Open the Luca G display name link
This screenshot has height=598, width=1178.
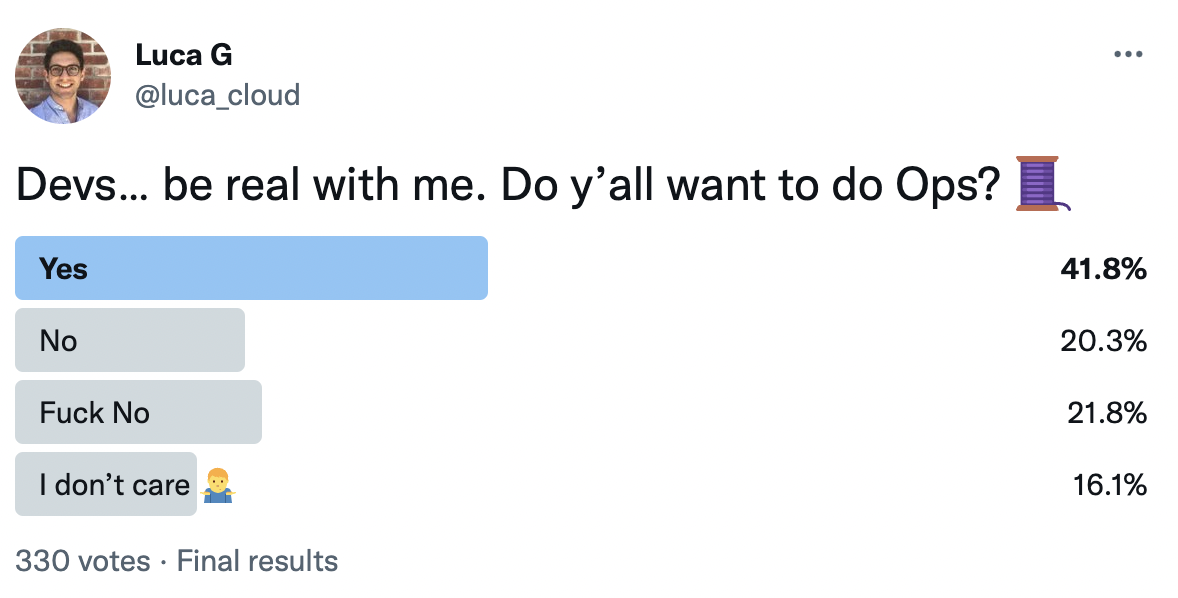pyautogui.click(x=183, y=55)
